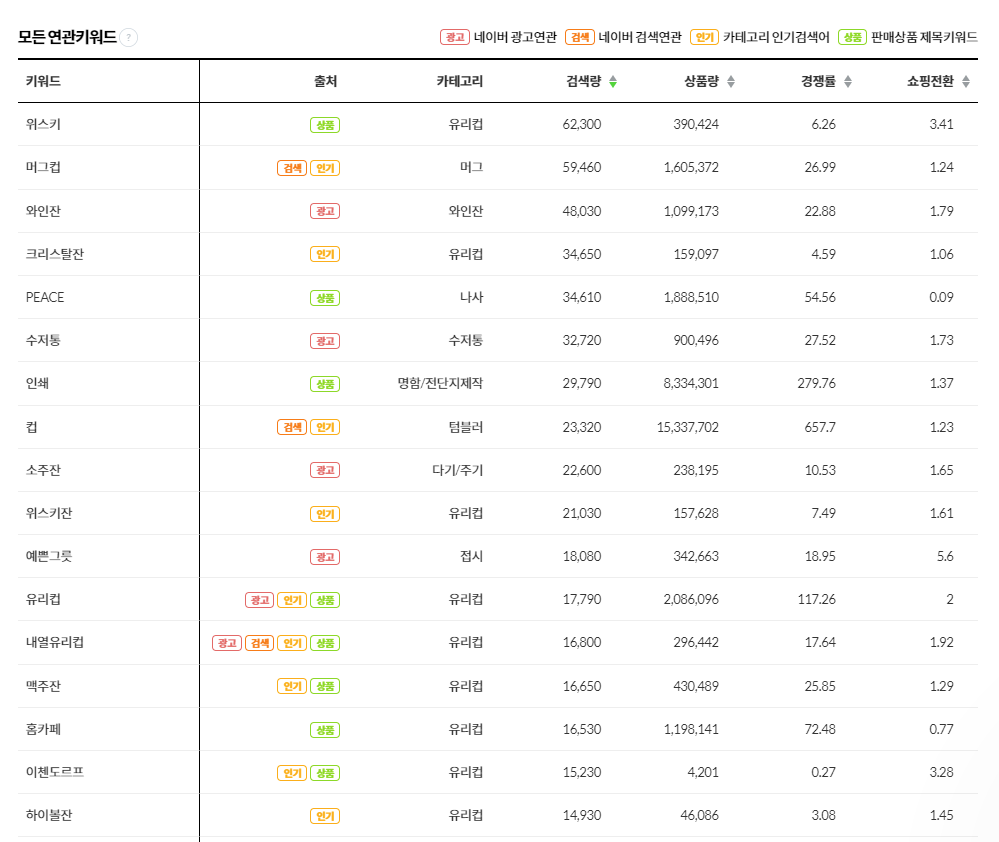Sort by 경쟁률 using its arrow icon
Image resolution: width=999 pixels, height=842 pixels.
848,82
